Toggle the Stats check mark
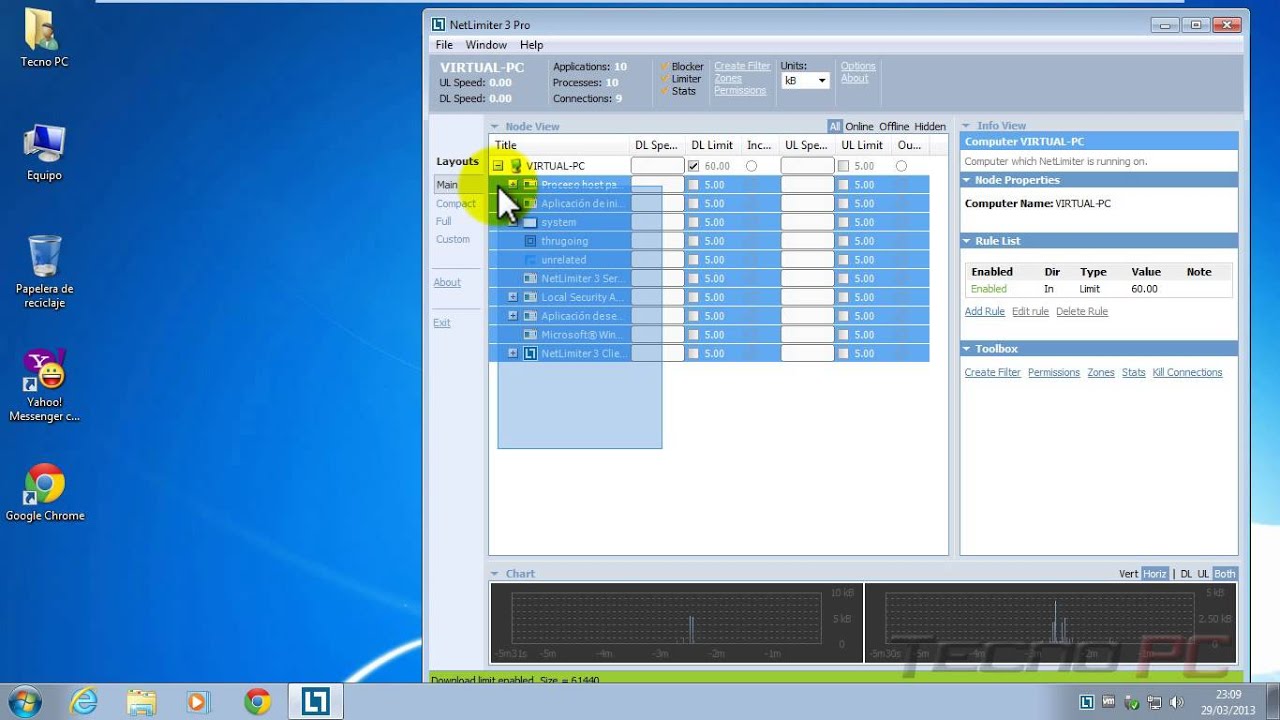1280x720 pixels. (664, 91)
